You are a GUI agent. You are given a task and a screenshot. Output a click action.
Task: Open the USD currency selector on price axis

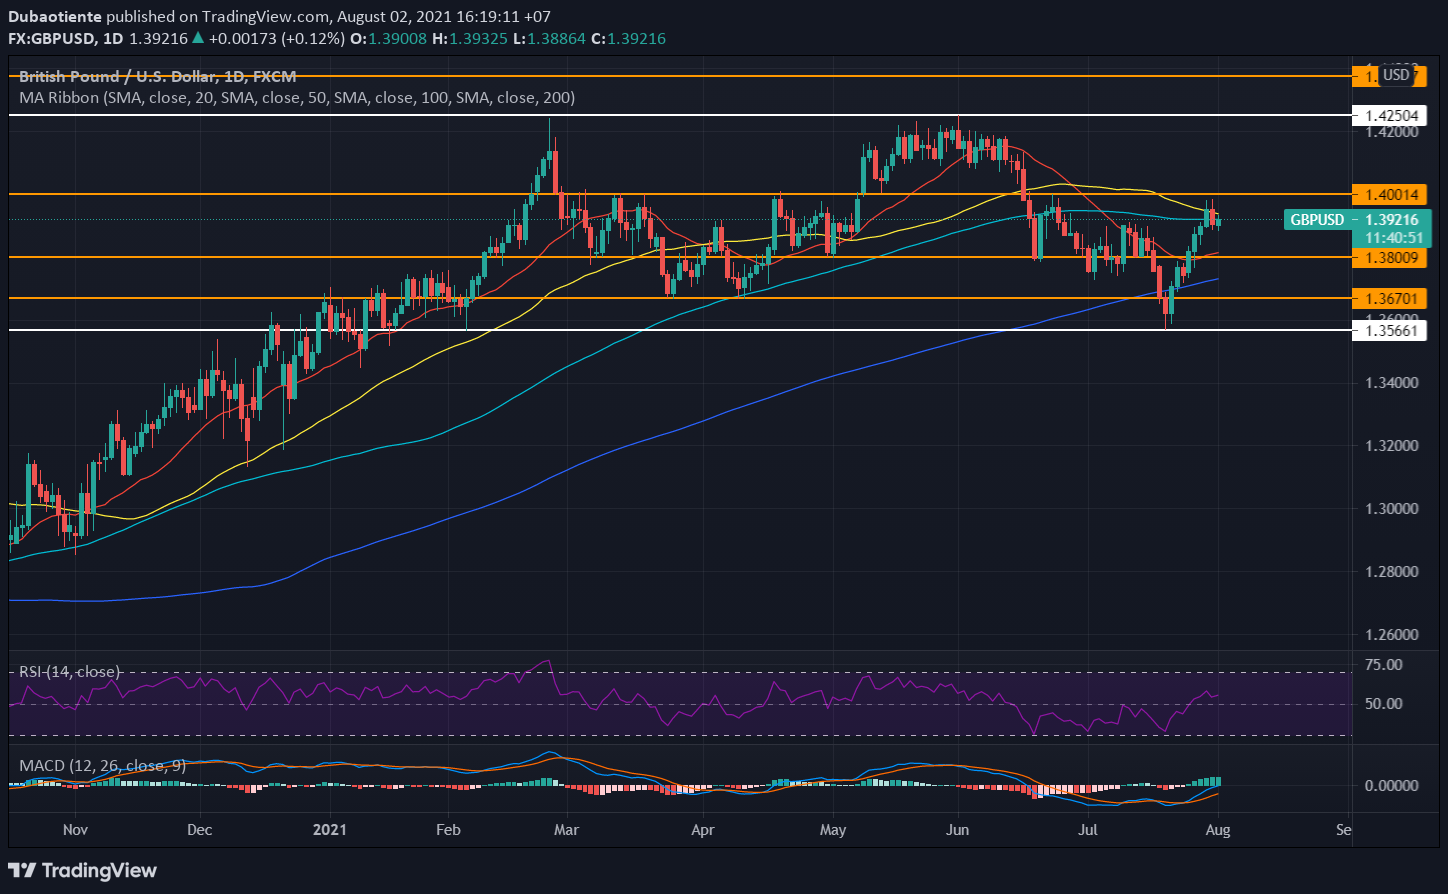click(x=1396, y=75)
